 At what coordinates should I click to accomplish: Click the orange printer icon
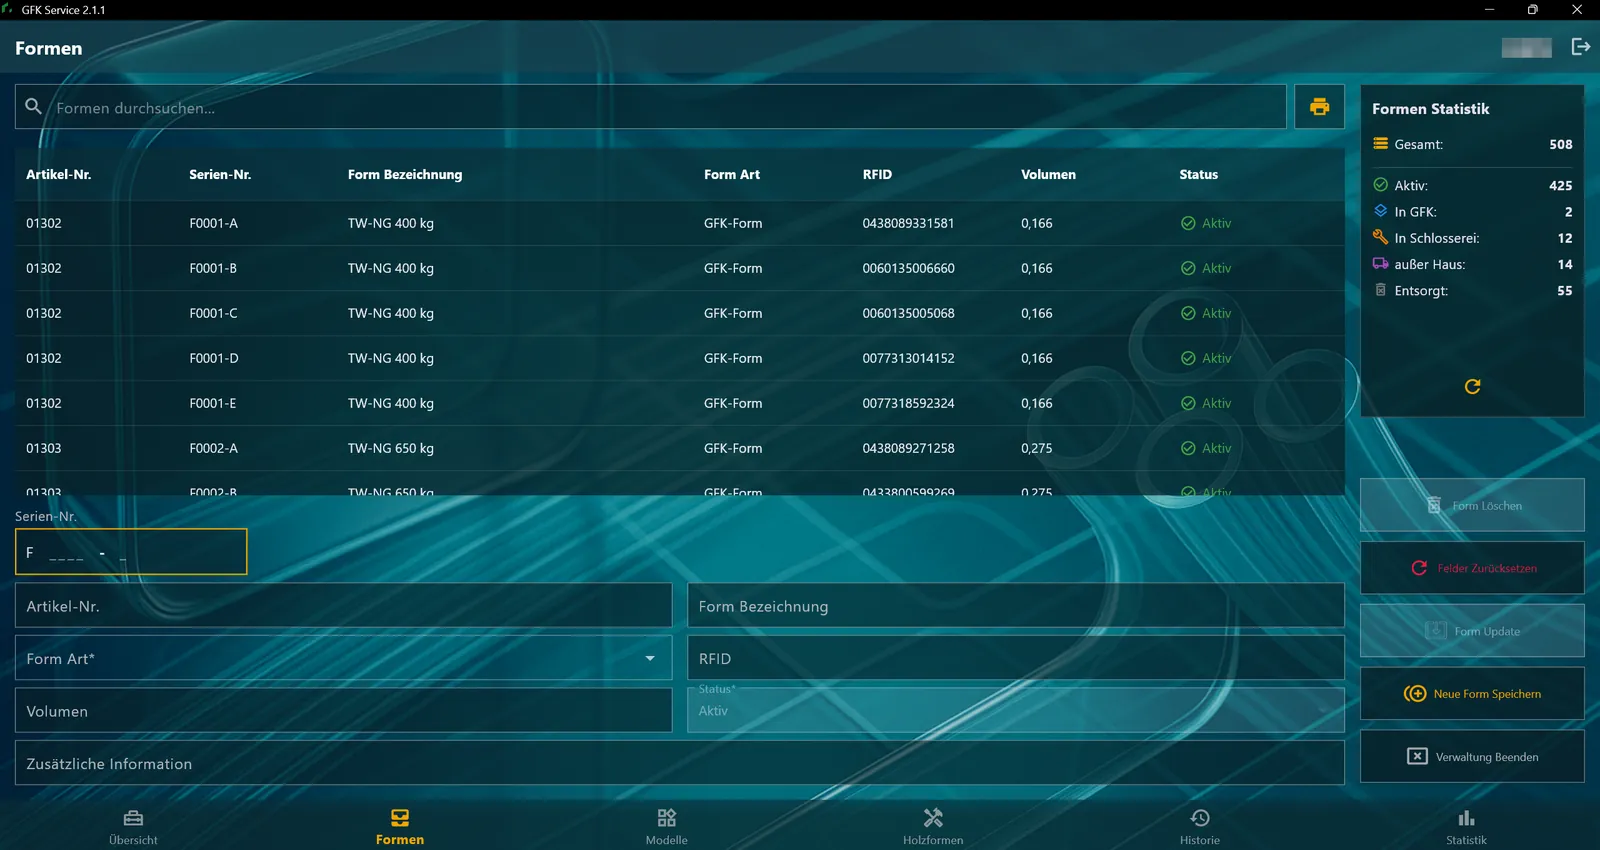1319,107
